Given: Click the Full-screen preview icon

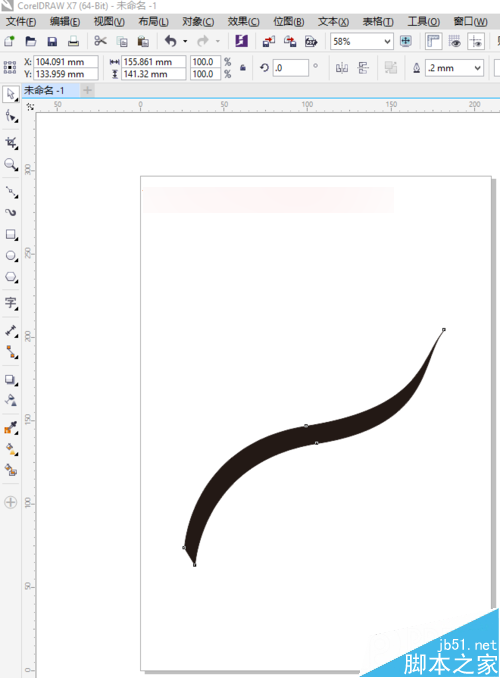Looking at the screenshot, I should [405, 42].
